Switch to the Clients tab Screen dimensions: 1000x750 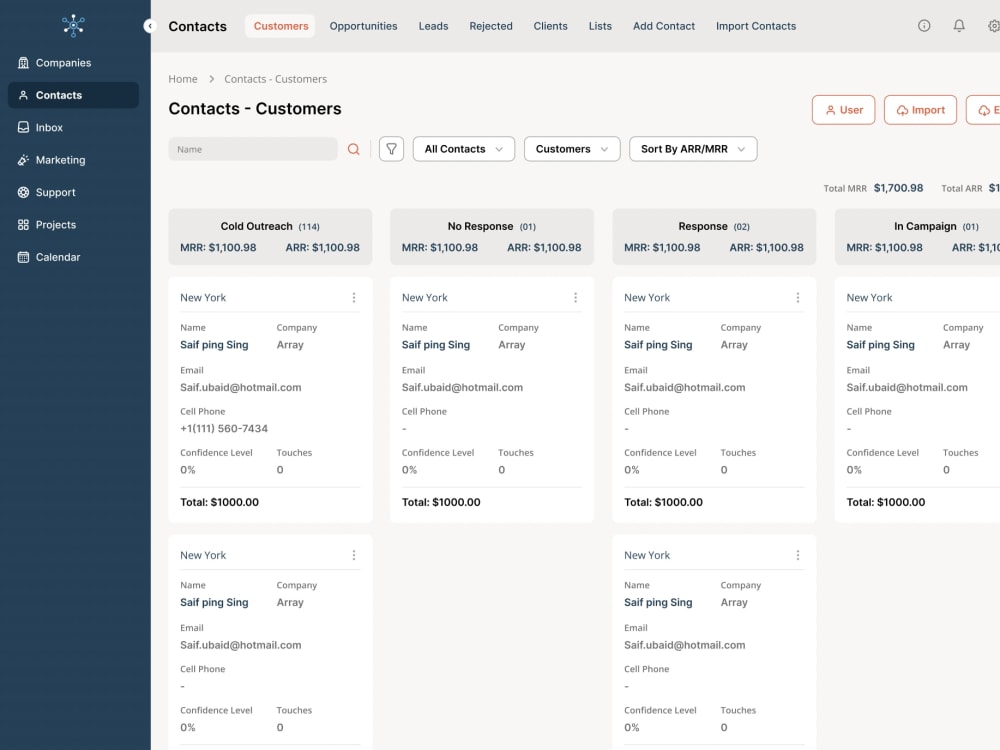pos(550,26)
